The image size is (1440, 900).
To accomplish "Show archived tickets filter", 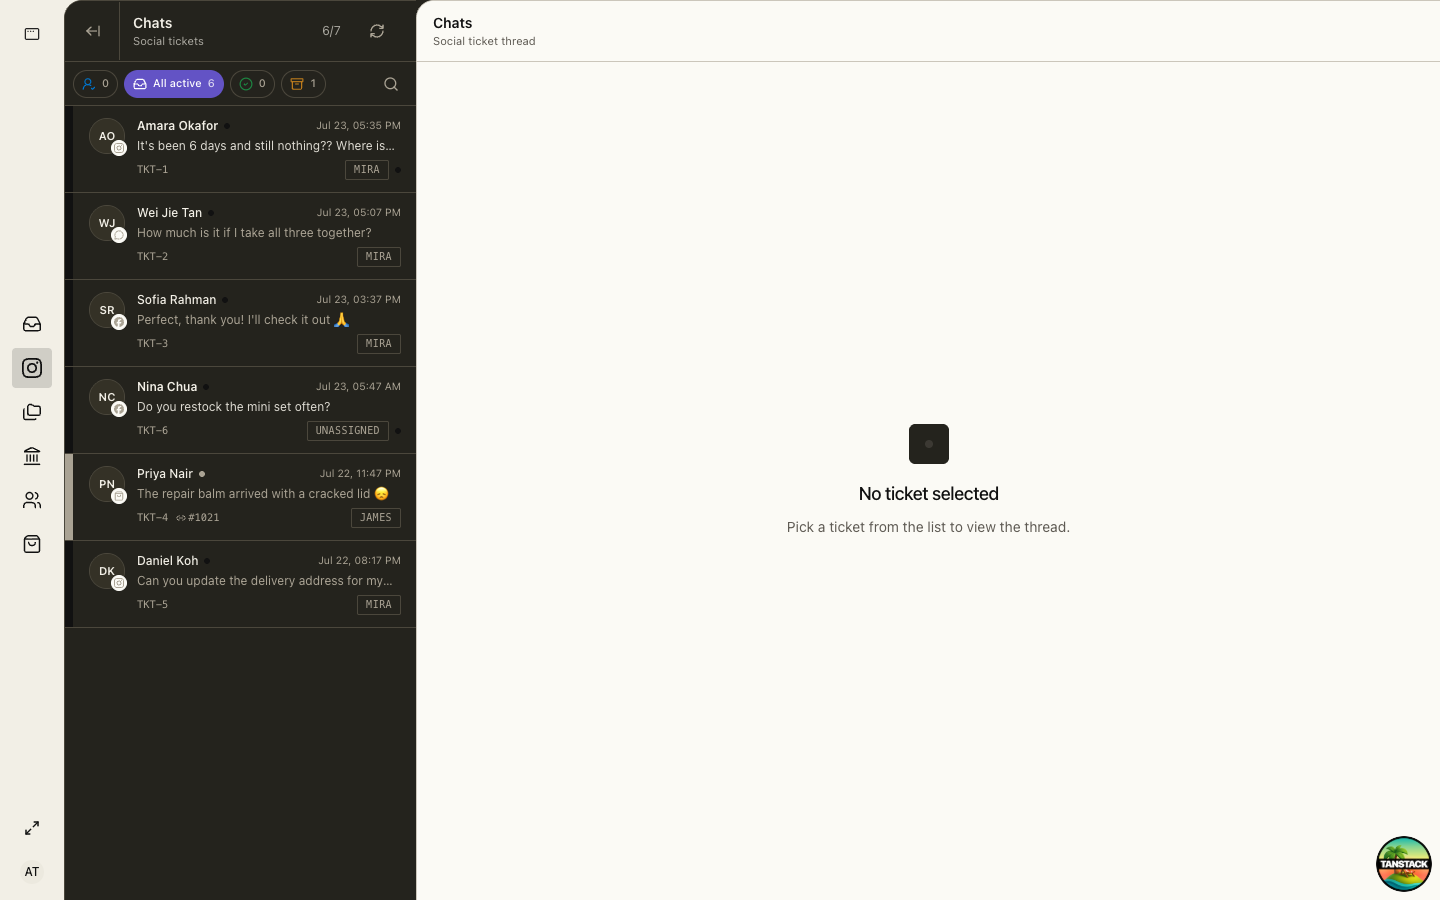I will [x=303, y=84].
